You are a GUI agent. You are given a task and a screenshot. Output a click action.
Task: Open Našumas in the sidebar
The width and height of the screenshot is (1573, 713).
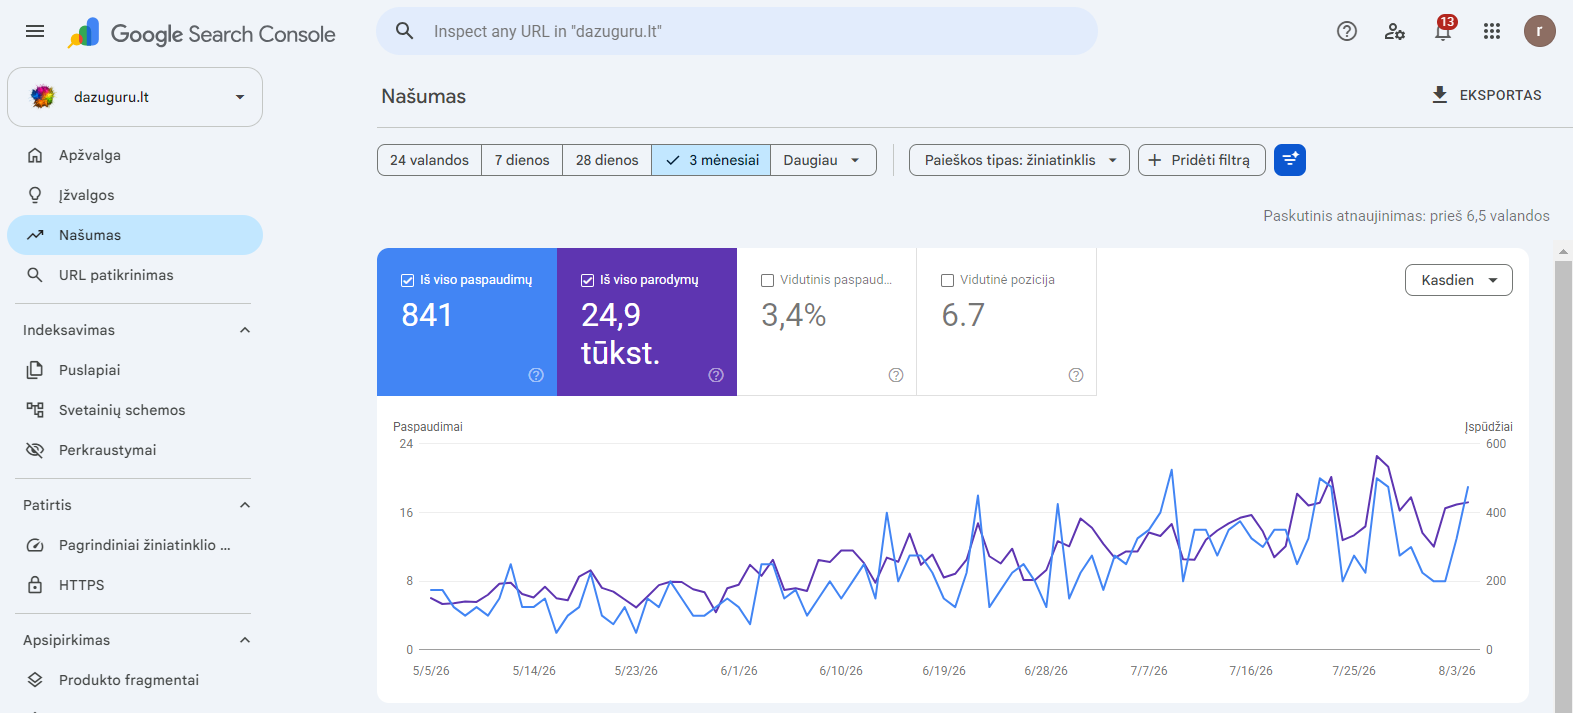(x=135, y=235)
